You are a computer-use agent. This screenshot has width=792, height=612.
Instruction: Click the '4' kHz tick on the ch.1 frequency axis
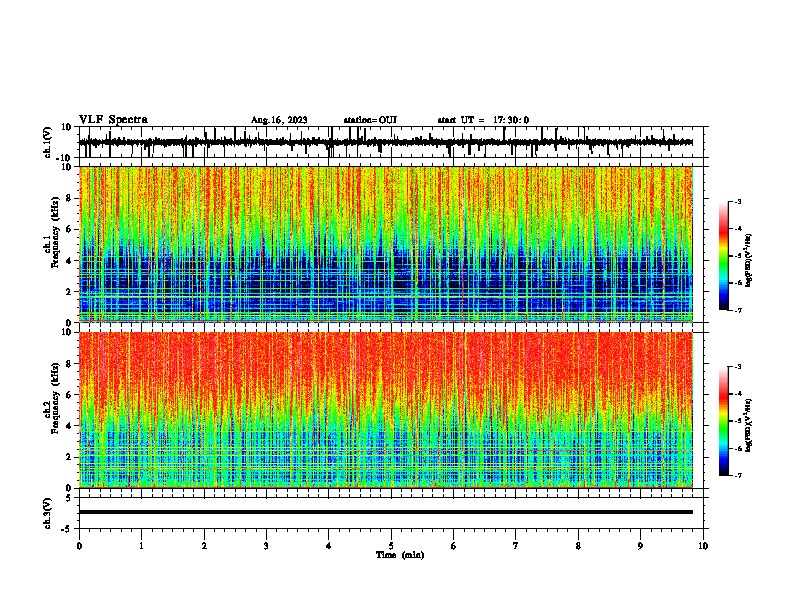coord(70,261)
